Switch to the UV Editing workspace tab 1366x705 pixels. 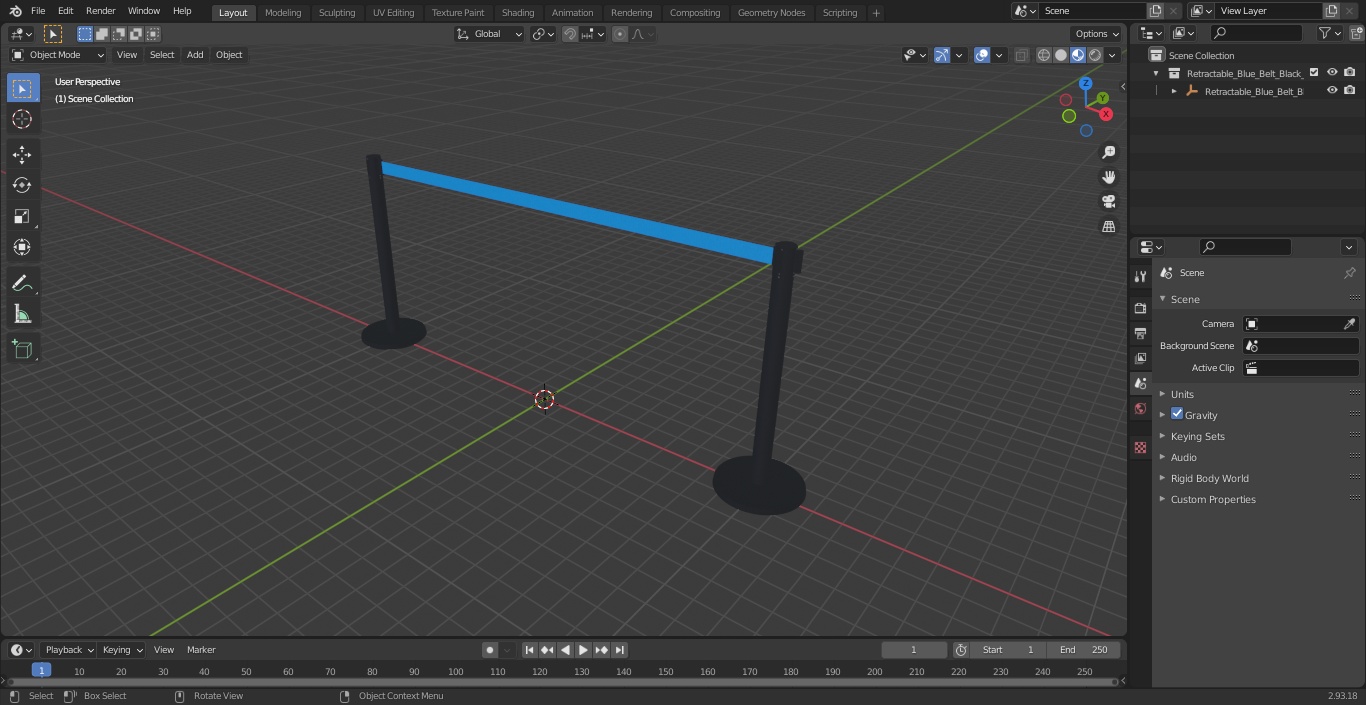393,13
